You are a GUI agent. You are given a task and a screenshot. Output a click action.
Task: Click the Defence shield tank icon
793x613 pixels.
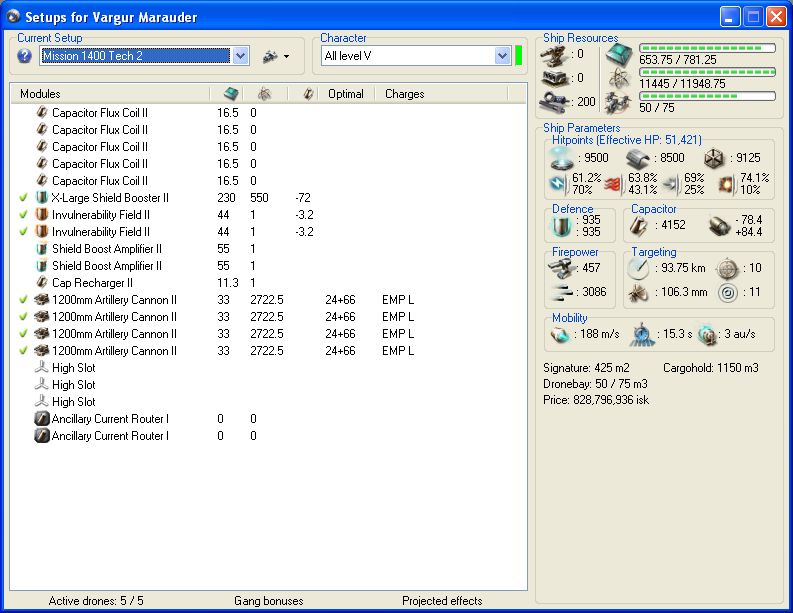[561, 226]
